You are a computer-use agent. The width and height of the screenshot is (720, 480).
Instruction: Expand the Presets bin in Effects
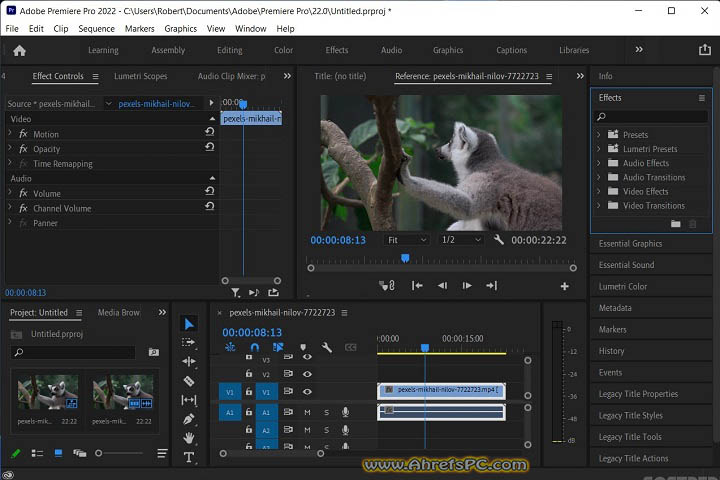tap(598, 135)
